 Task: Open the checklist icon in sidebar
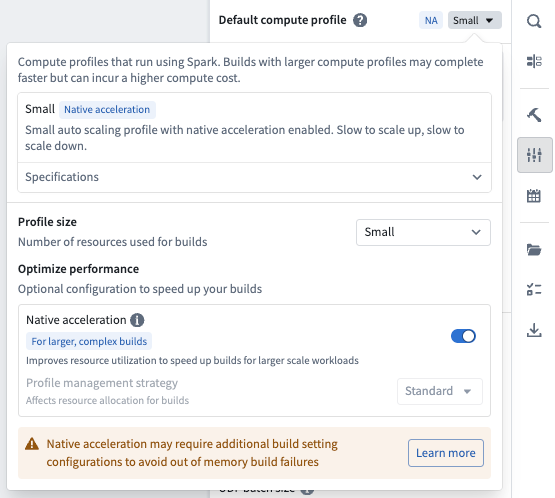coord(534,289)
